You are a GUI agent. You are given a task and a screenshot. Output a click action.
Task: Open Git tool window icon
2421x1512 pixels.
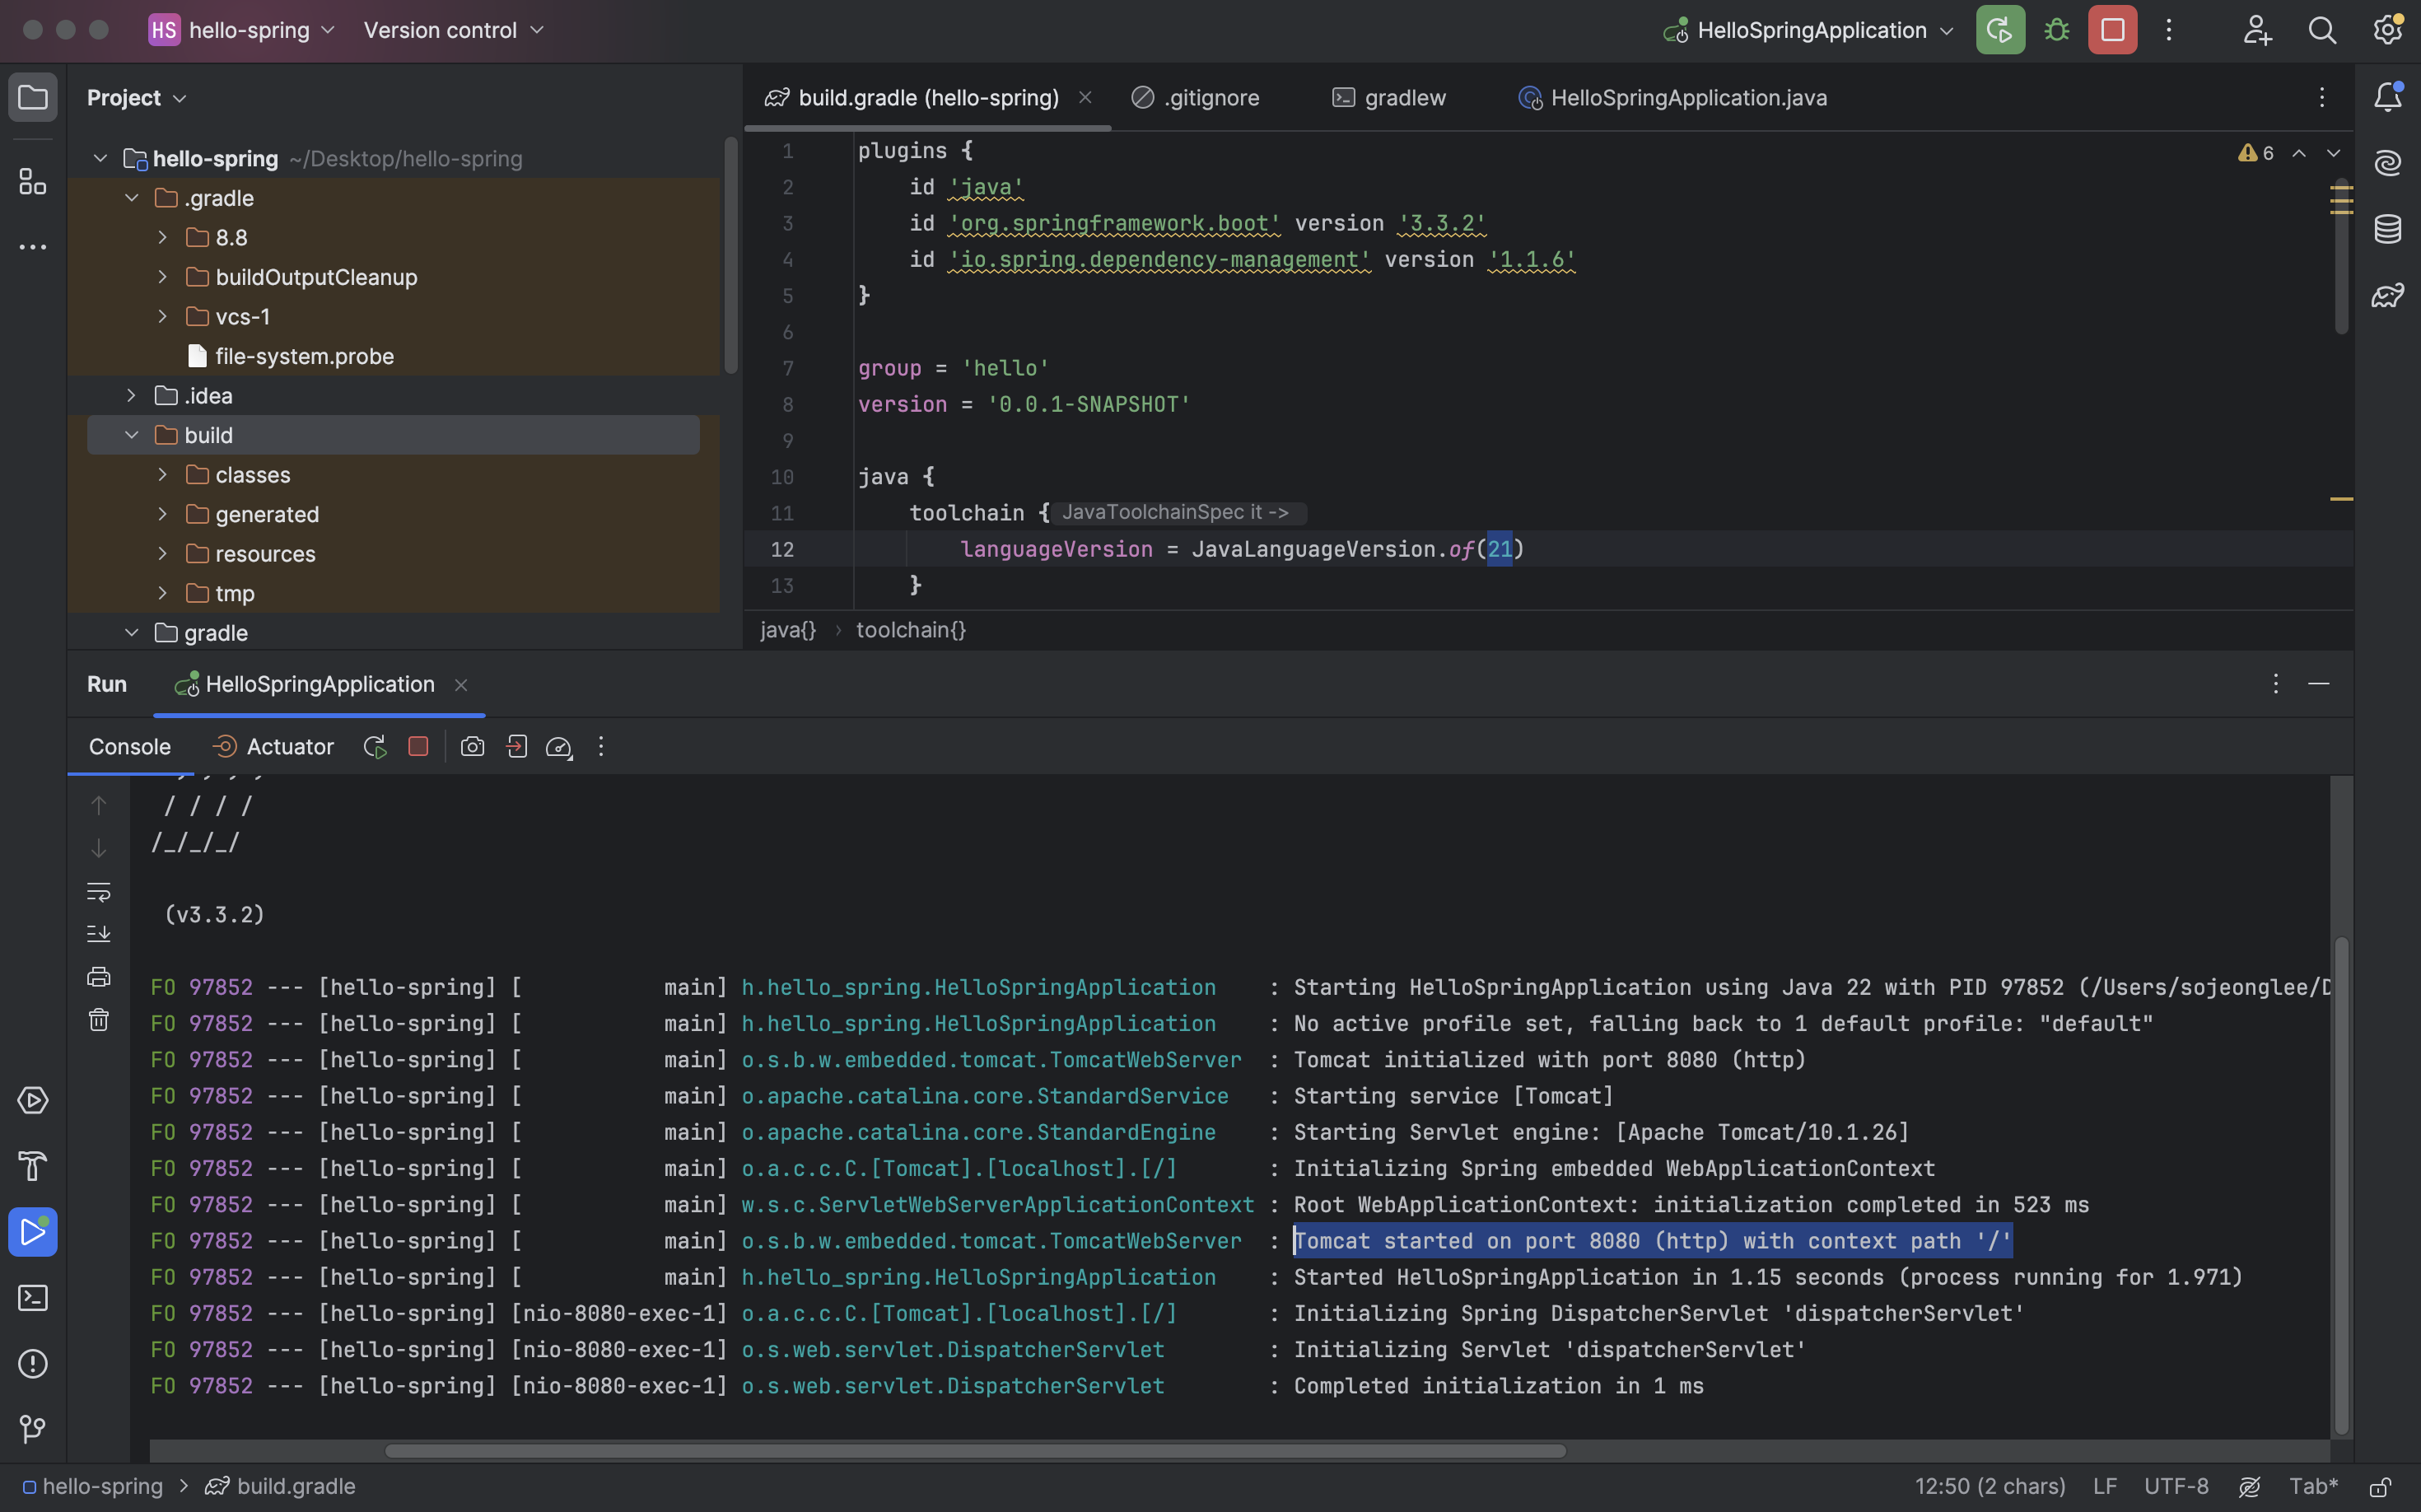33,1429
